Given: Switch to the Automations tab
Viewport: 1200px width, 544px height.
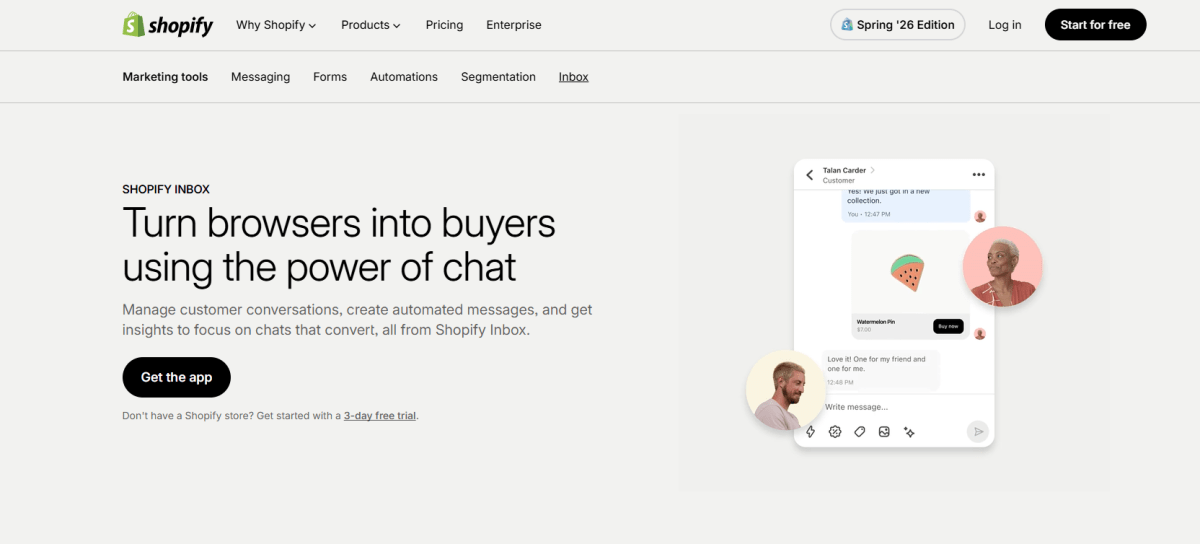Looking at the screenshot, I should pos(404,77).
